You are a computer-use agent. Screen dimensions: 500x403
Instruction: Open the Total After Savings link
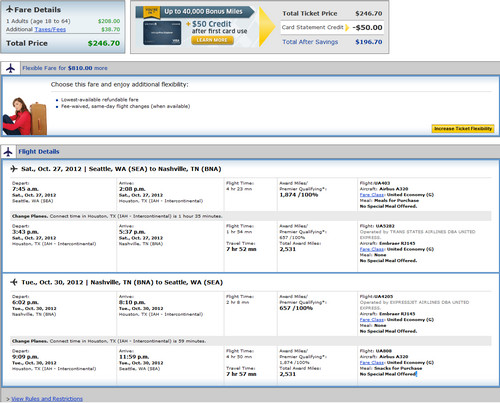click(x=310, y=42)
